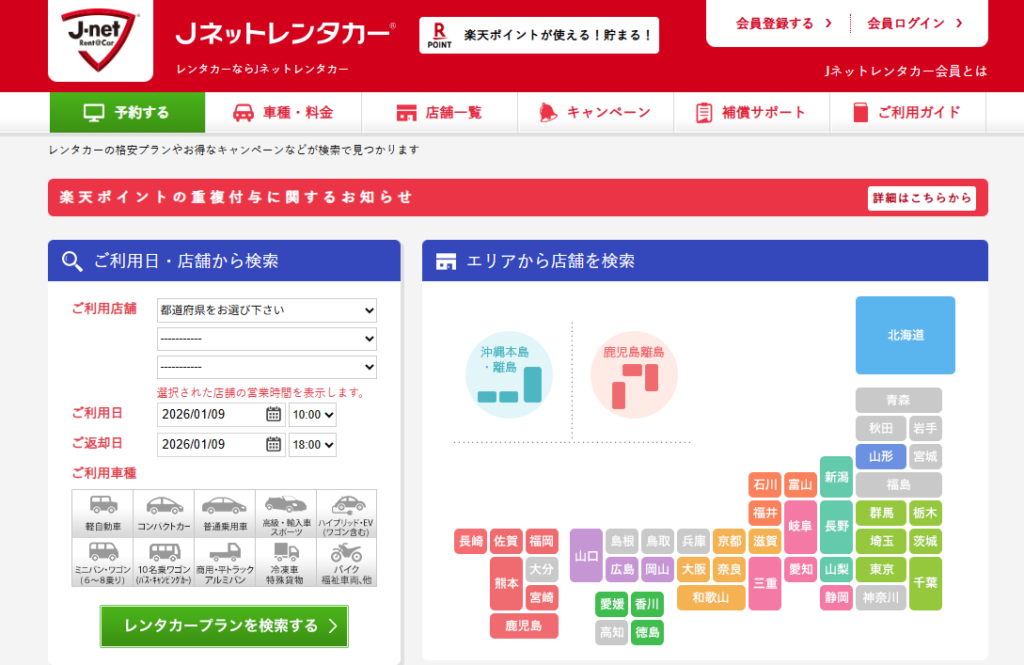Go to 車種・料金 in navigation bar

[x=283, y=113]
